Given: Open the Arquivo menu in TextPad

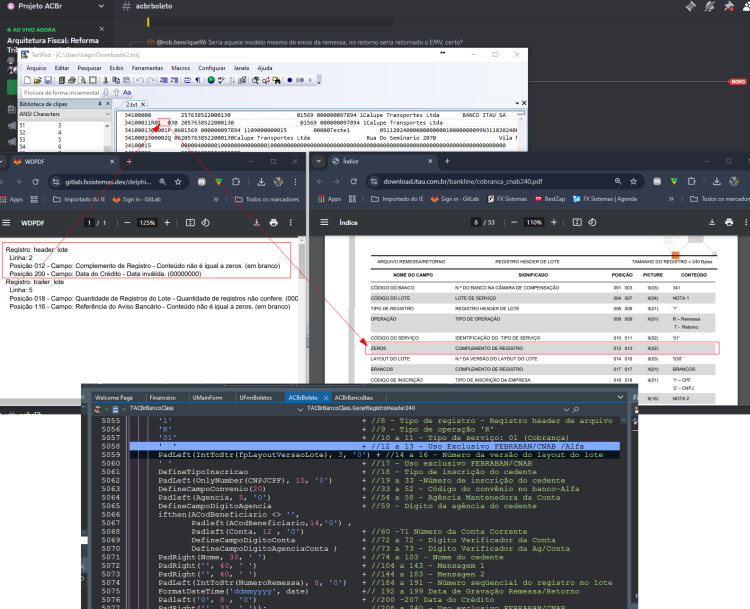Looking at the screenshot, I should tap(36, 68).
